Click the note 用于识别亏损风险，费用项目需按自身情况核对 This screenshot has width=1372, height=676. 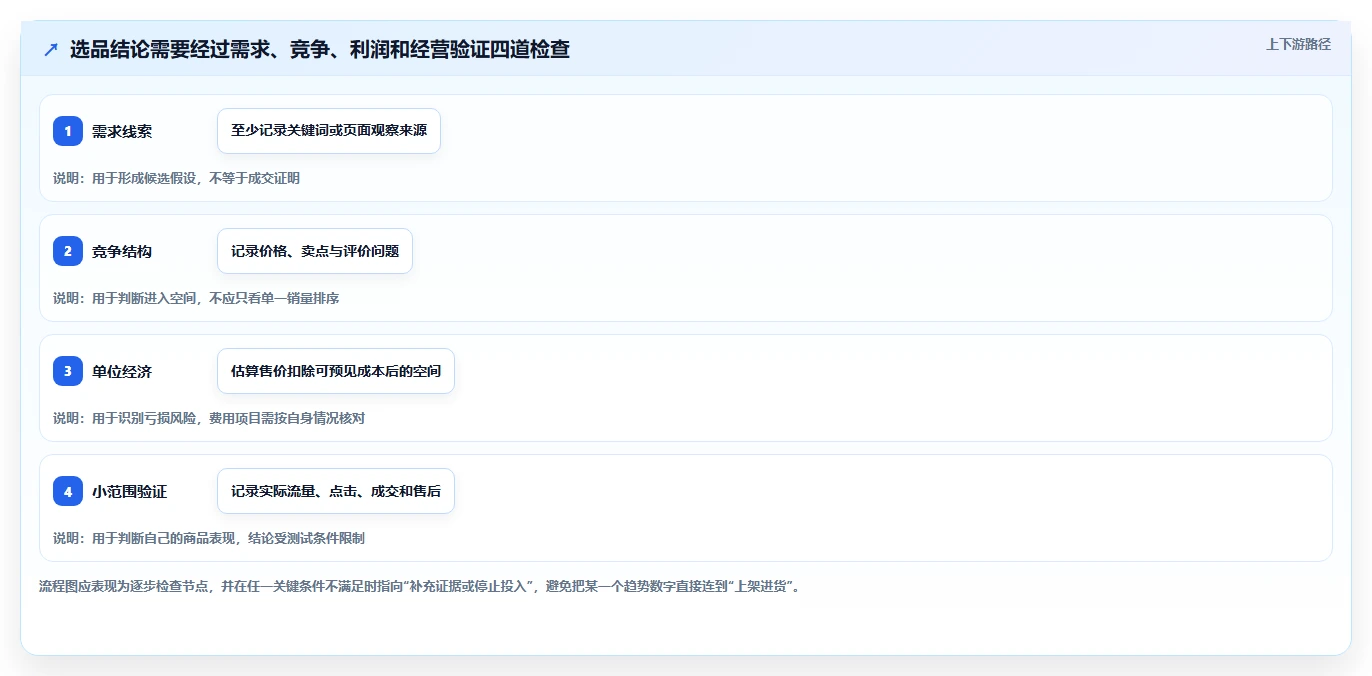click(x=228, y=419)
